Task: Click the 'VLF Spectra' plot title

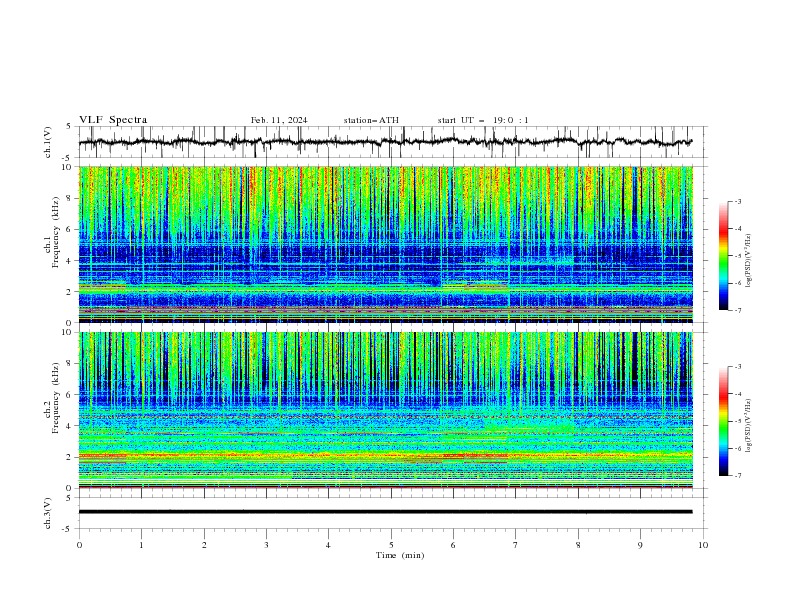Action: [113, 120]
